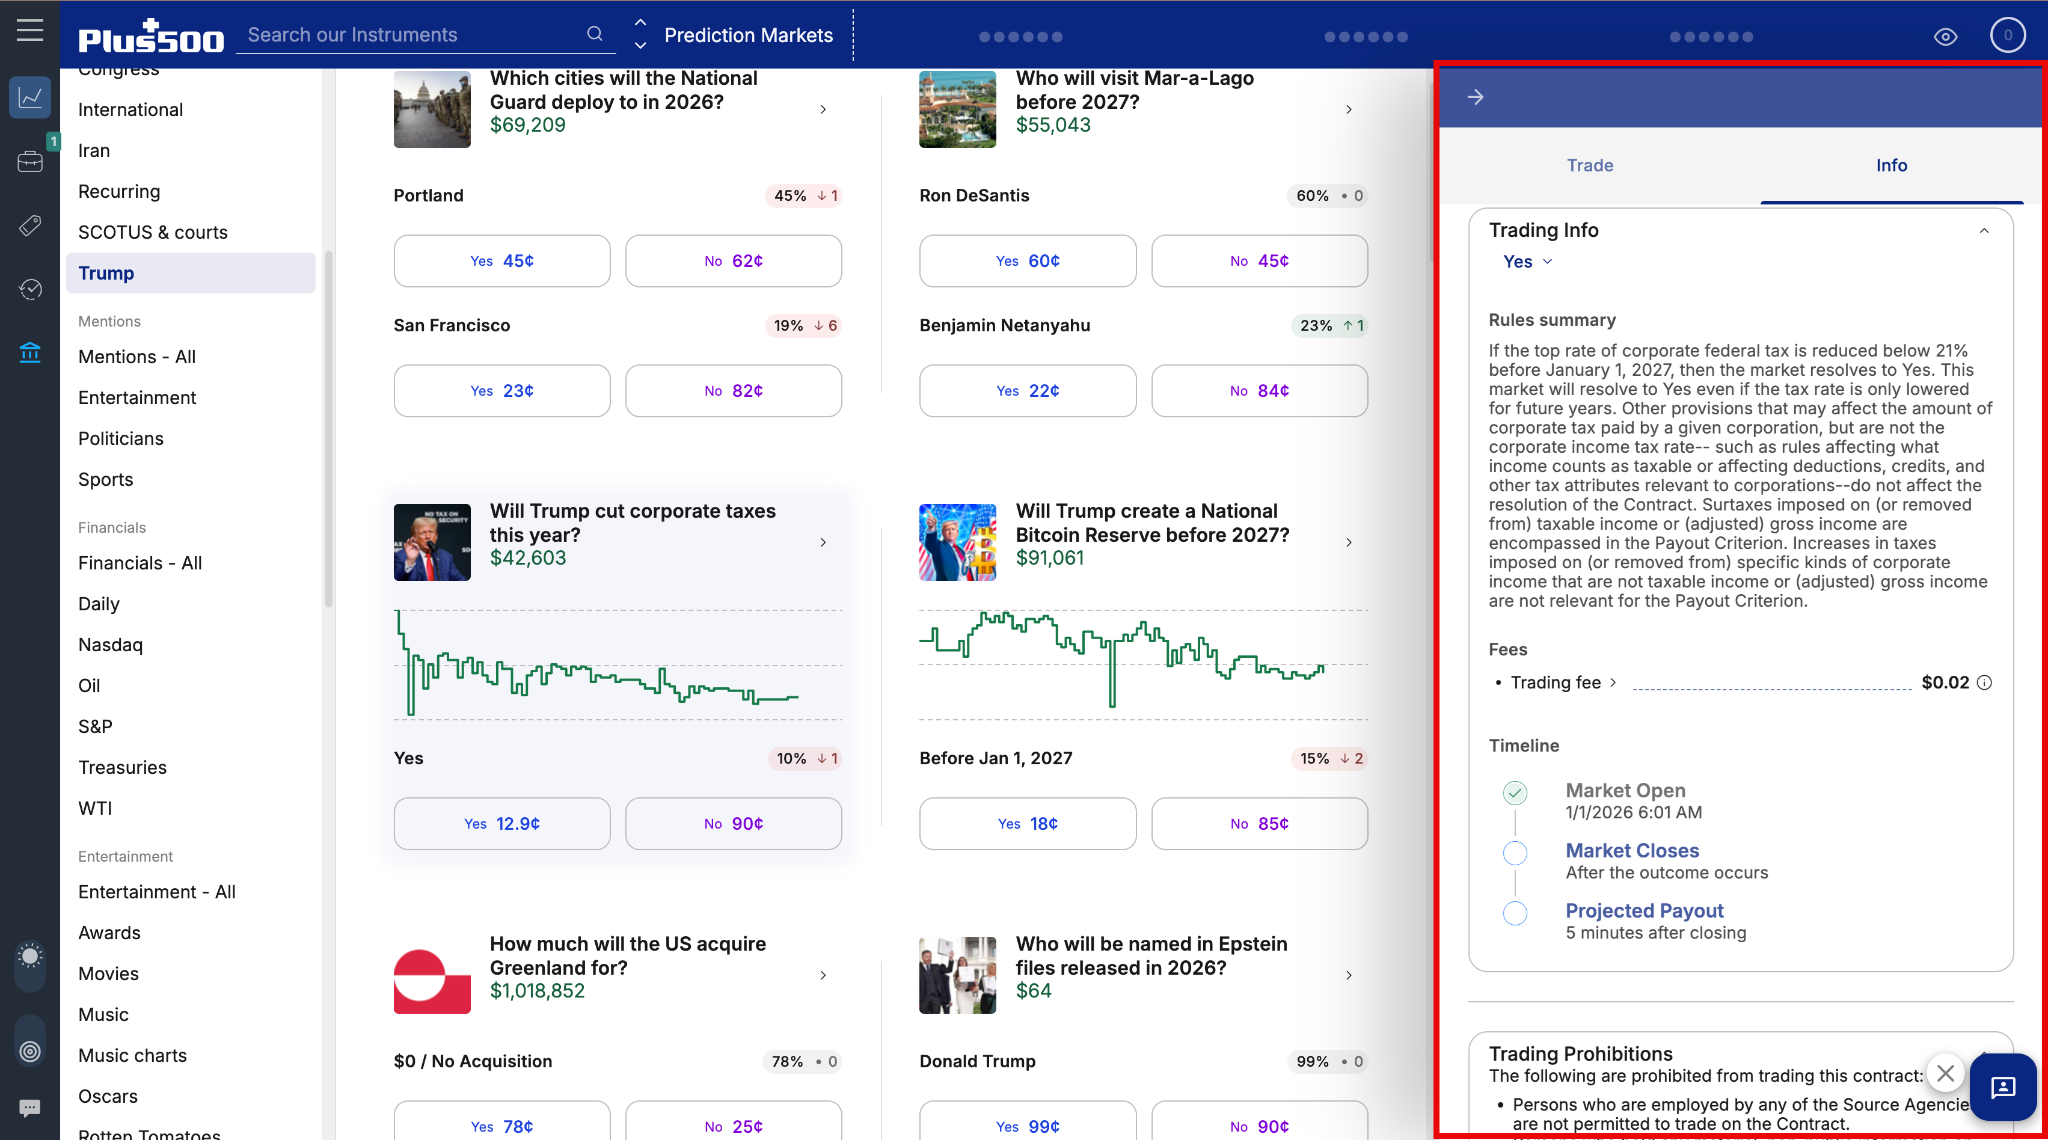Open the Yes outcome dropdown
Screen dimensions: 2048x1140
click(1527, 261)
